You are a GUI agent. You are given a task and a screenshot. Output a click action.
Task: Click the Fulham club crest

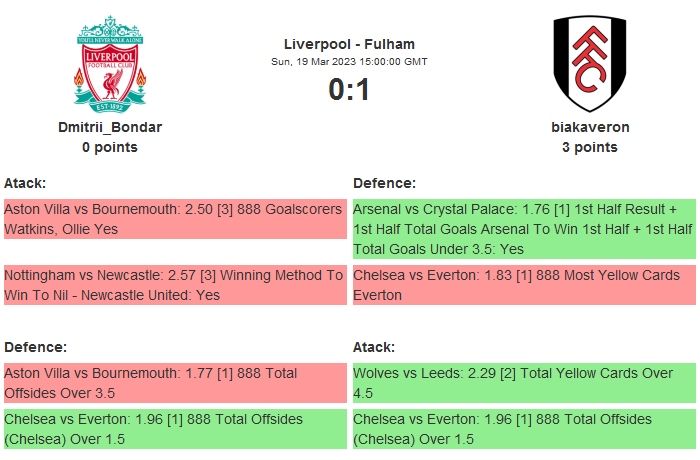pos(589,64)
